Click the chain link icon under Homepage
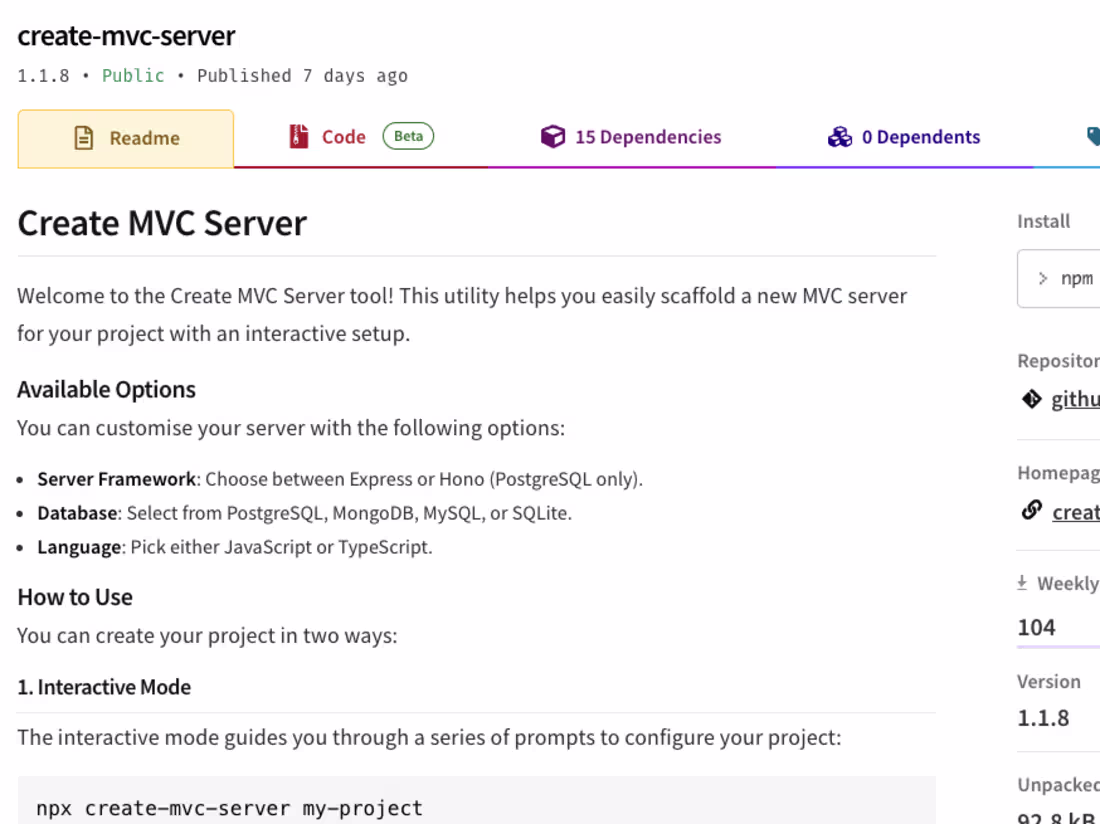The width and height of the screenshot is (1100, 824). point(1031,509)
